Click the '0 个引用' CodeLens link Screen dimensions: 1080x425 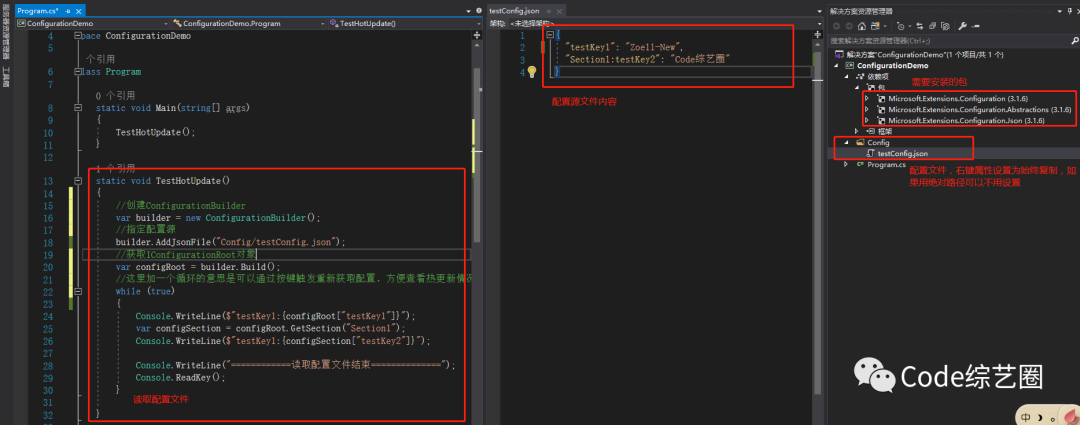[116, 96]
